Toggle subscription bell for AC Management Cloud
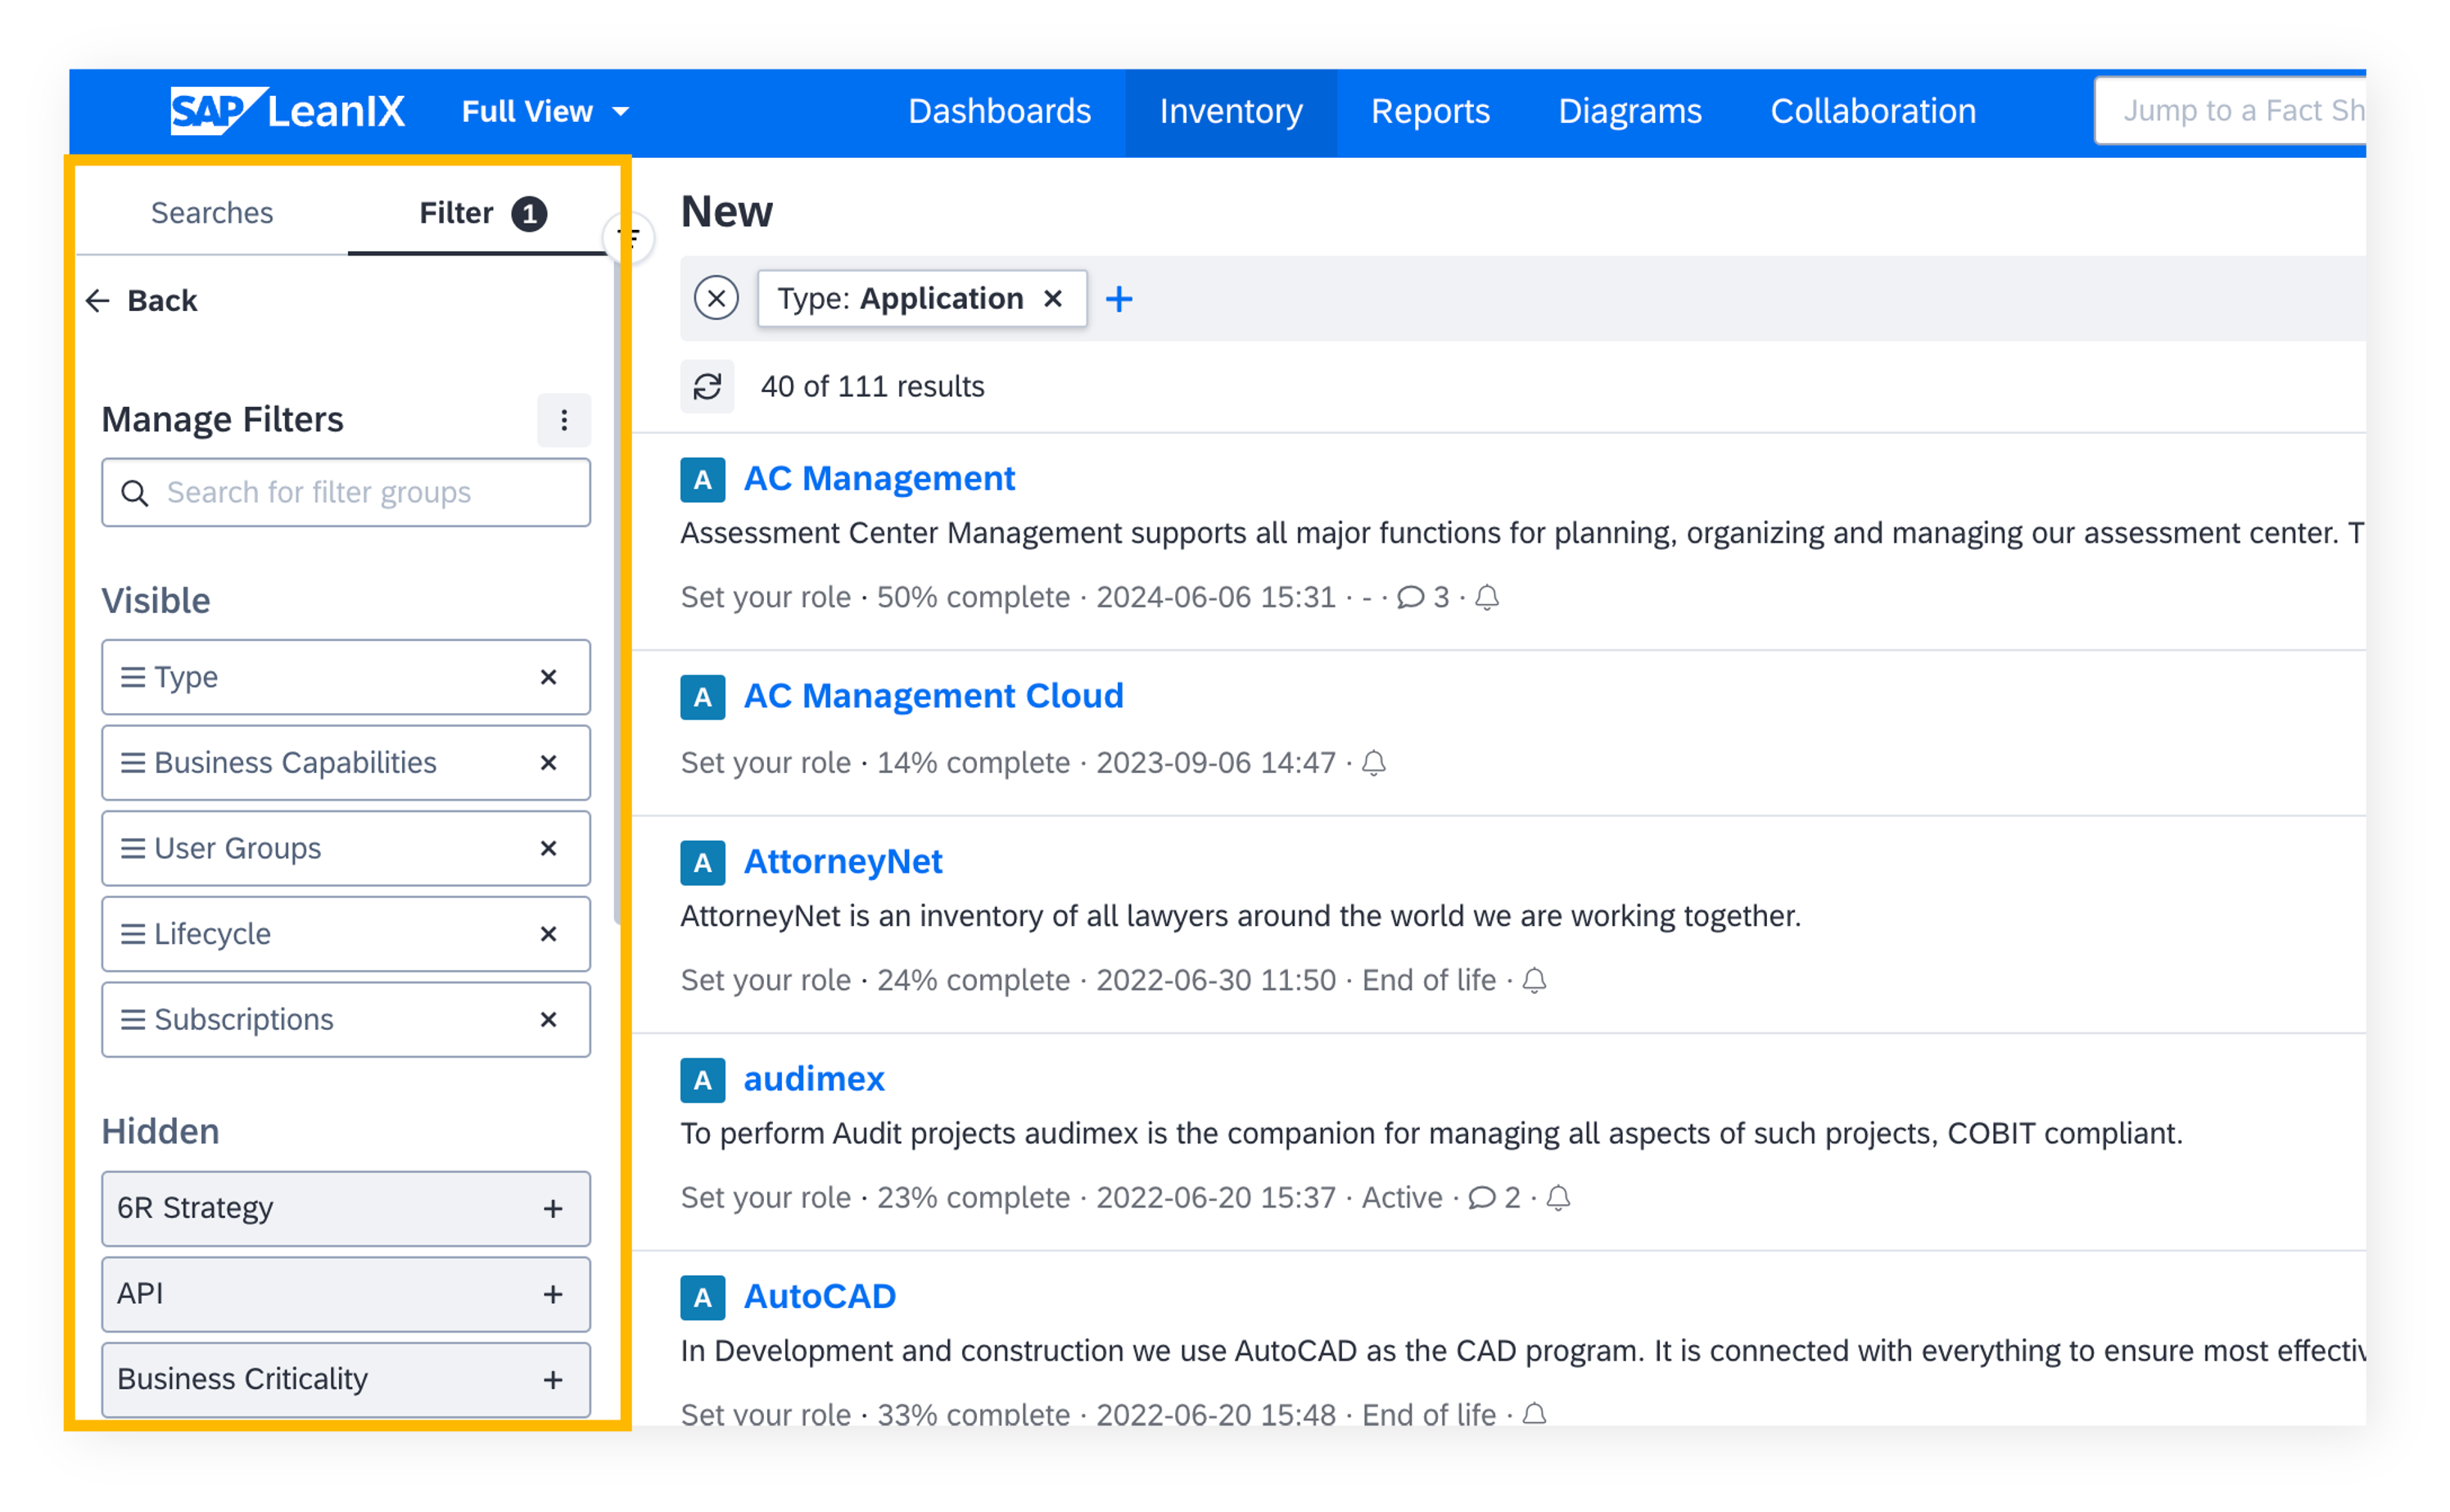2450x1512 pixels. (x=1374, y=764)
